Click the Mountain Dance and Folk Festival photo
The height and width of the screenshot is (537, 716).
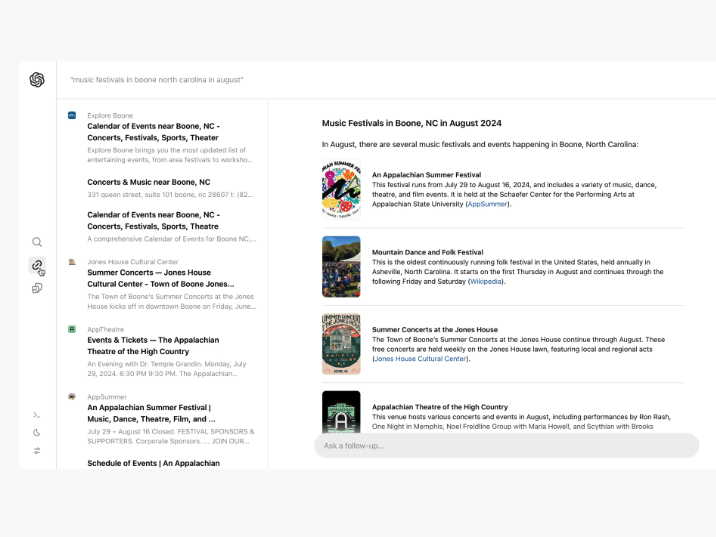pyautogui.click(x=341, y=267)
